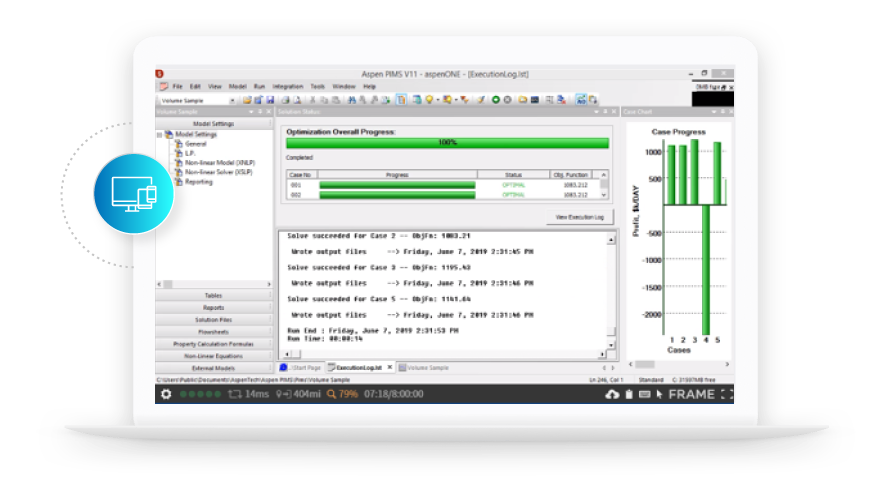
Task: Click the Frame settings gear icon
Action: [x=166, y=394]
